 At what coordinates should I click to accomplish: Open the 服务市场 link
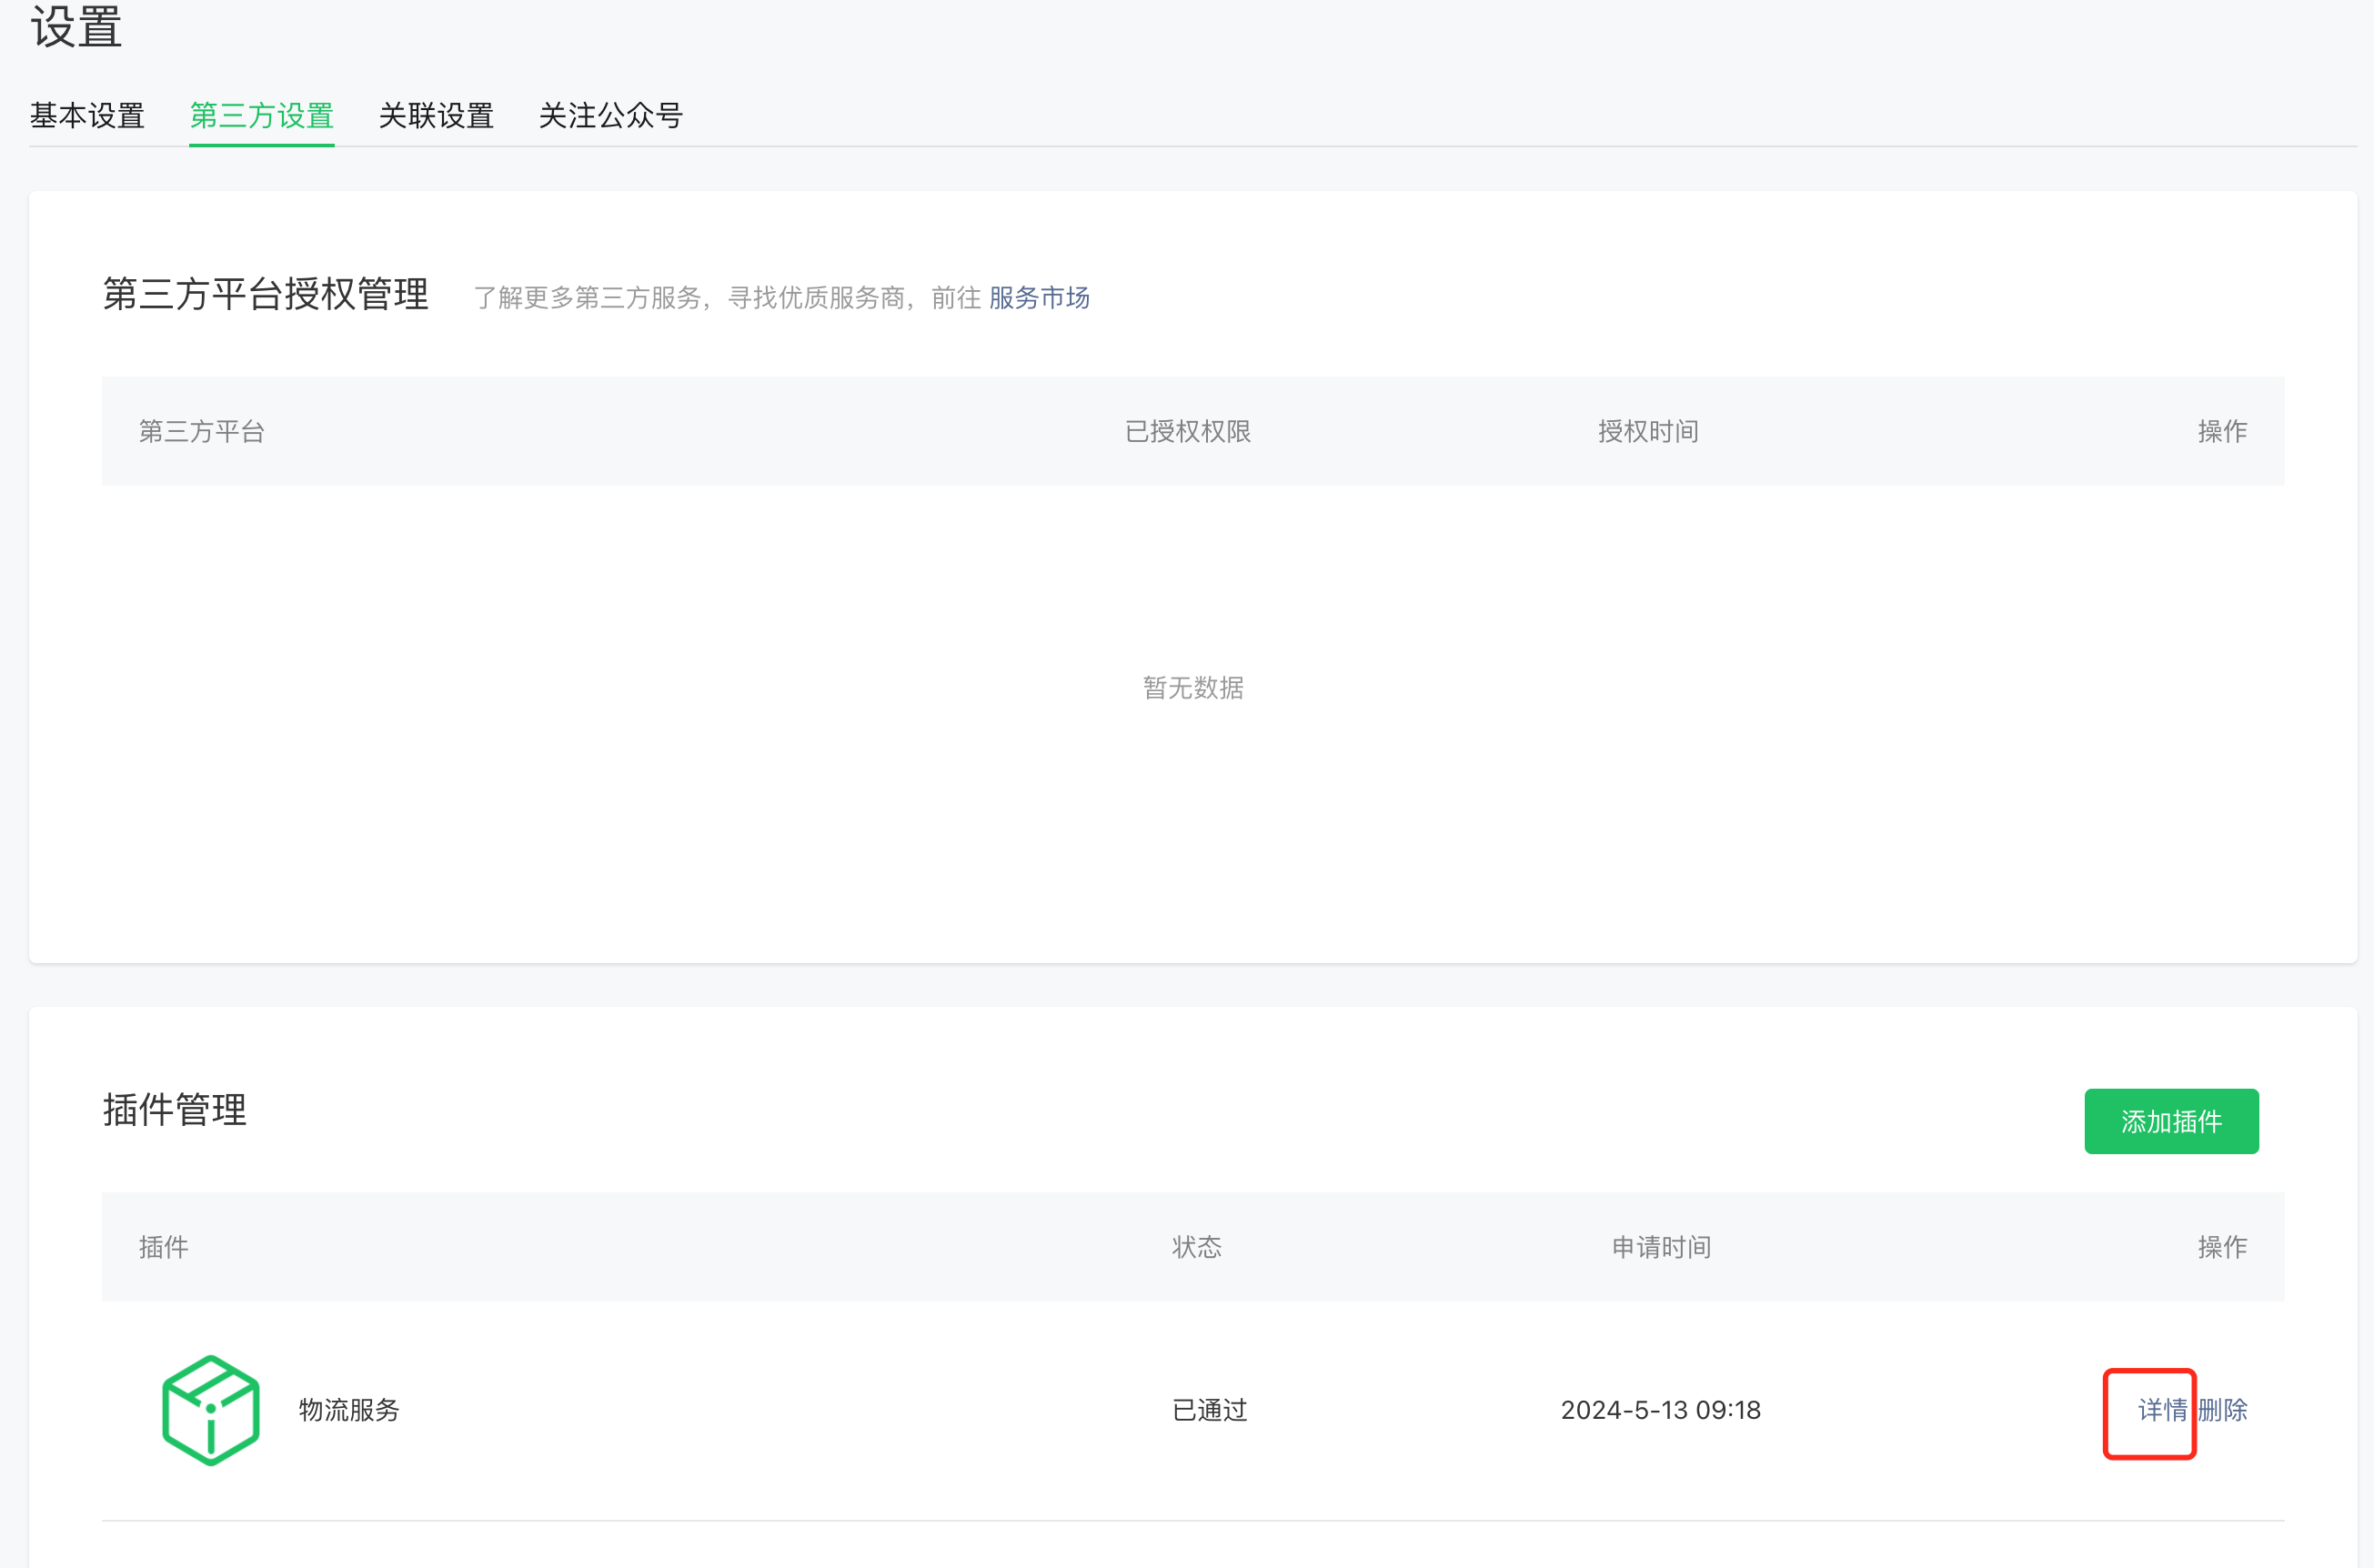coord(1038,298)
